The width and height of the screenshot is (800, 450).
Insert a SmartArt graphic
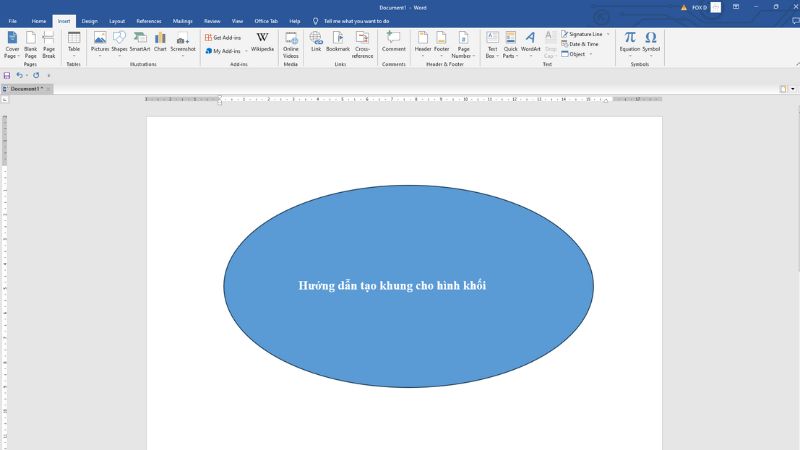139,41
